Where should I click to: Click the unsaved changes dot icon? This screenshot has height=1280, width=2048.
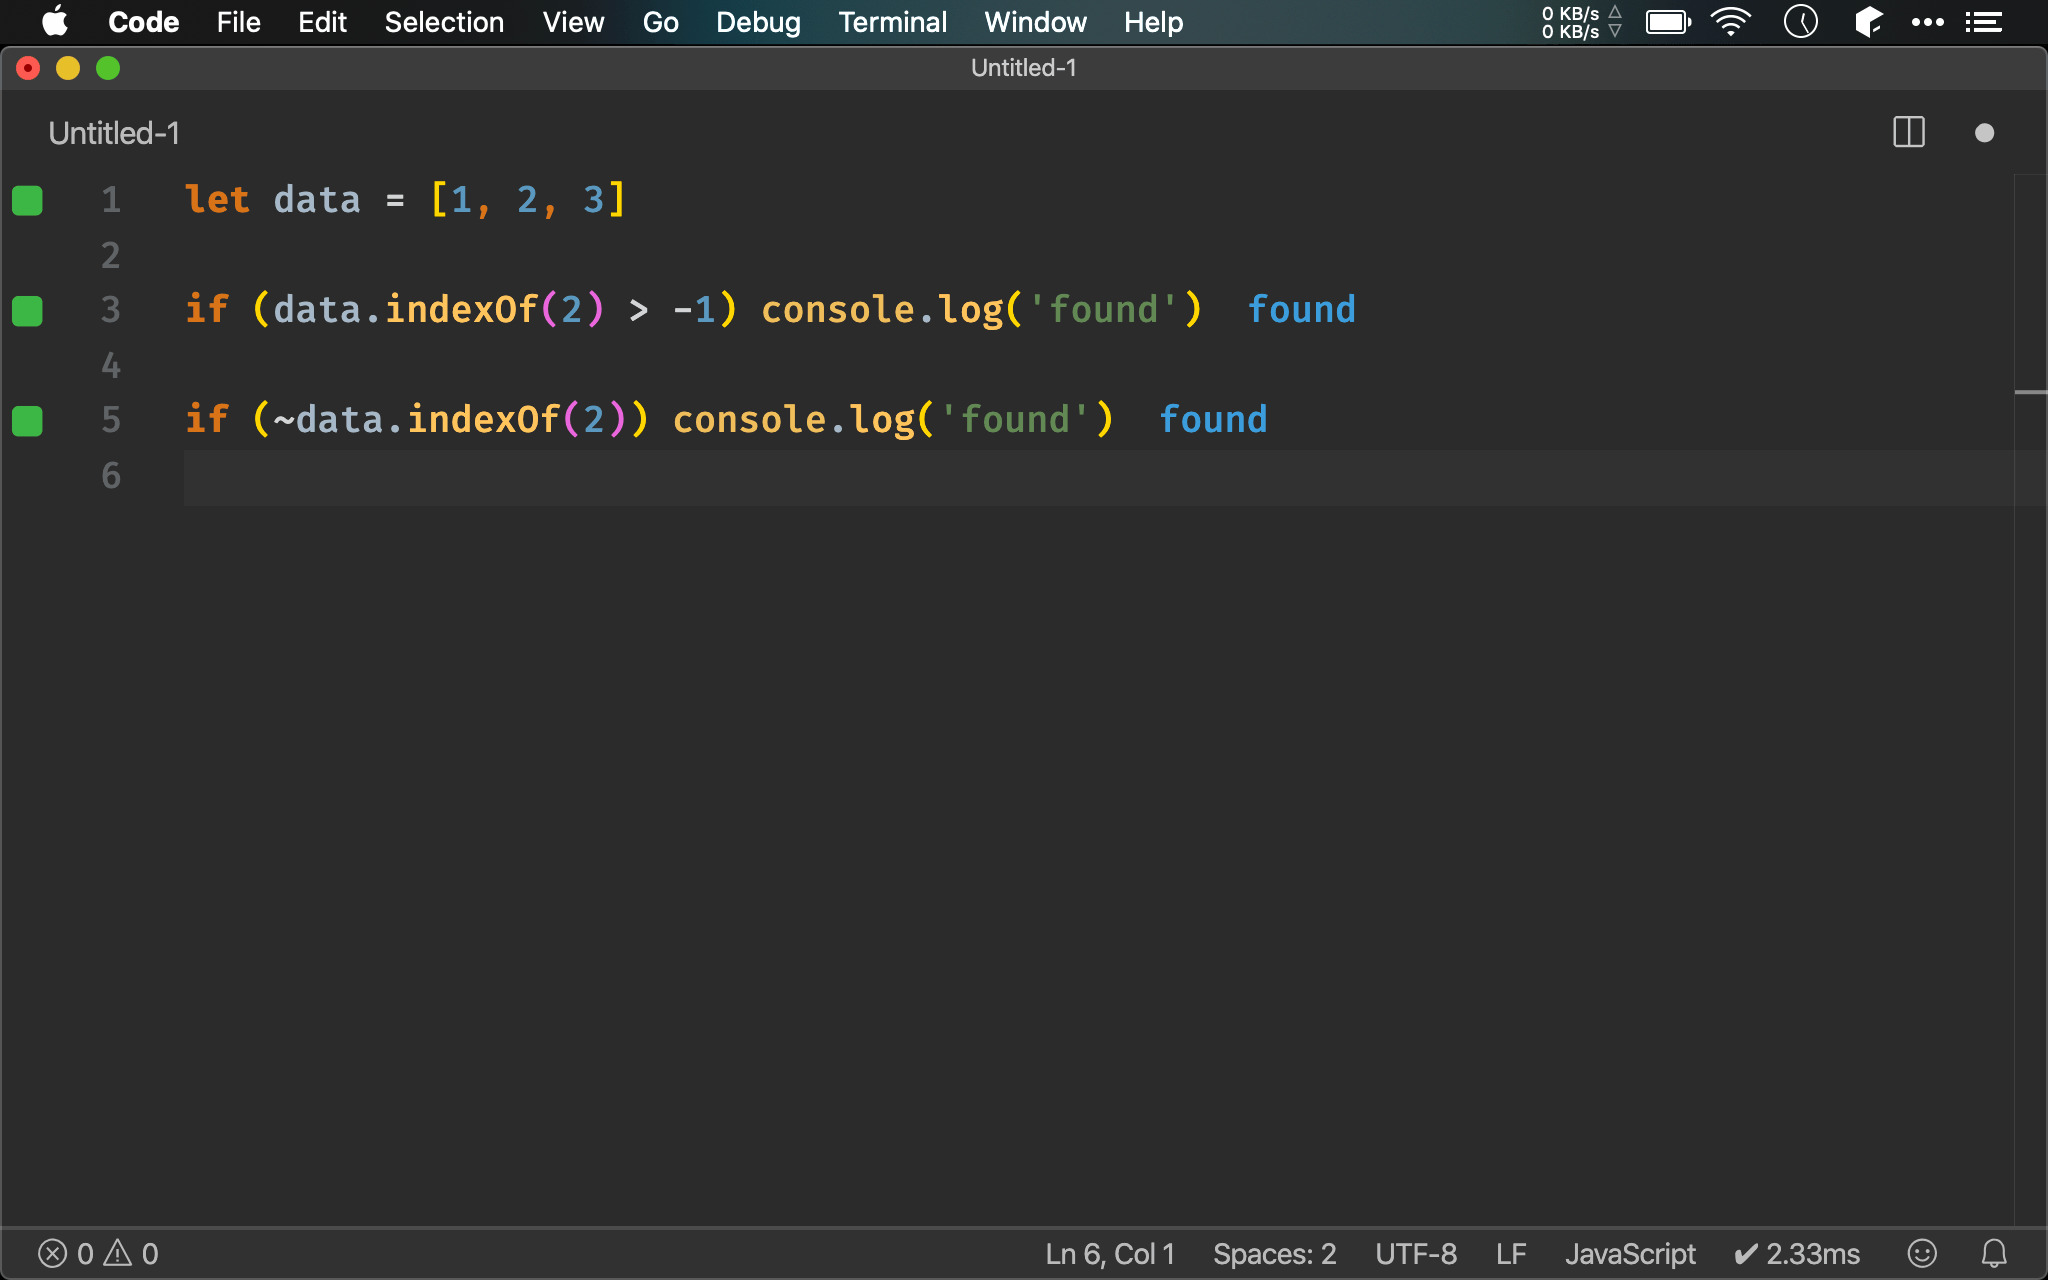(x=1984, y=133)
